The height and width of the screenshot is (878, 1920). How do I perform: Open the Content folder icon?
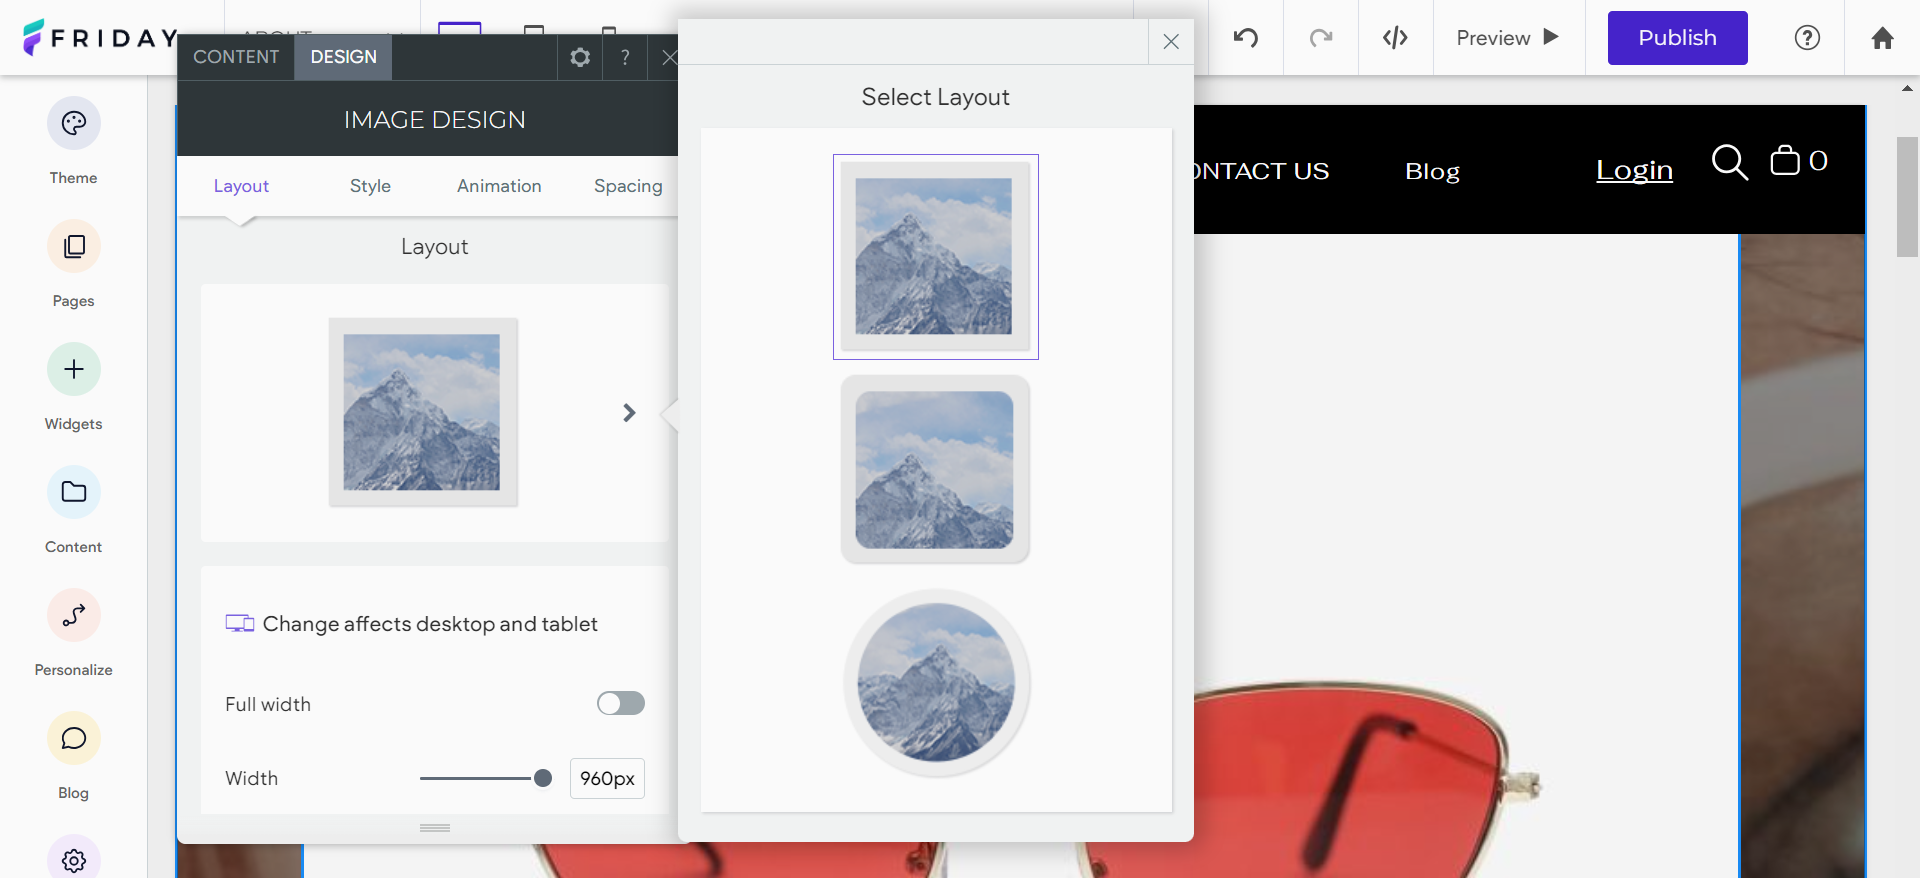coord(73,493)
